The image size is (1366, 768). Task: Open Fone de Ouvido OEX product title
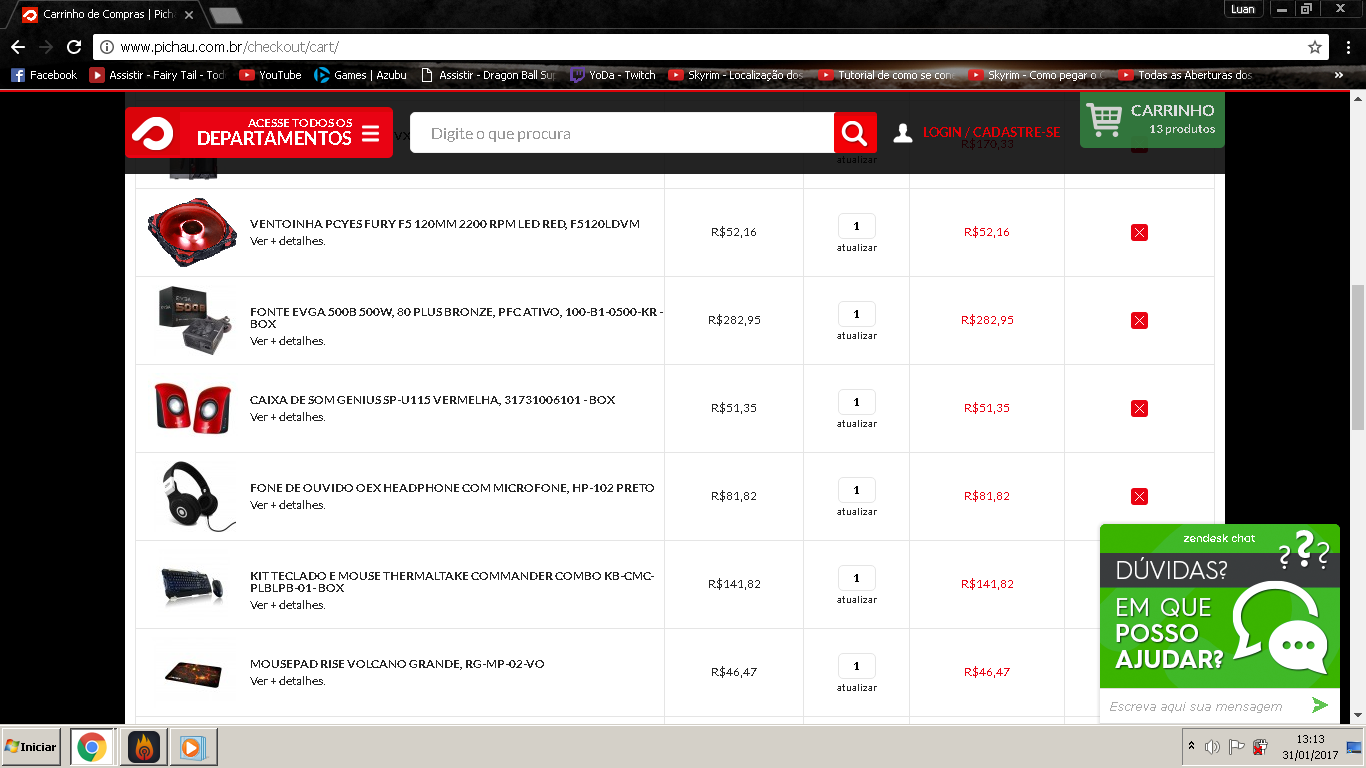[x=452, y=488]
